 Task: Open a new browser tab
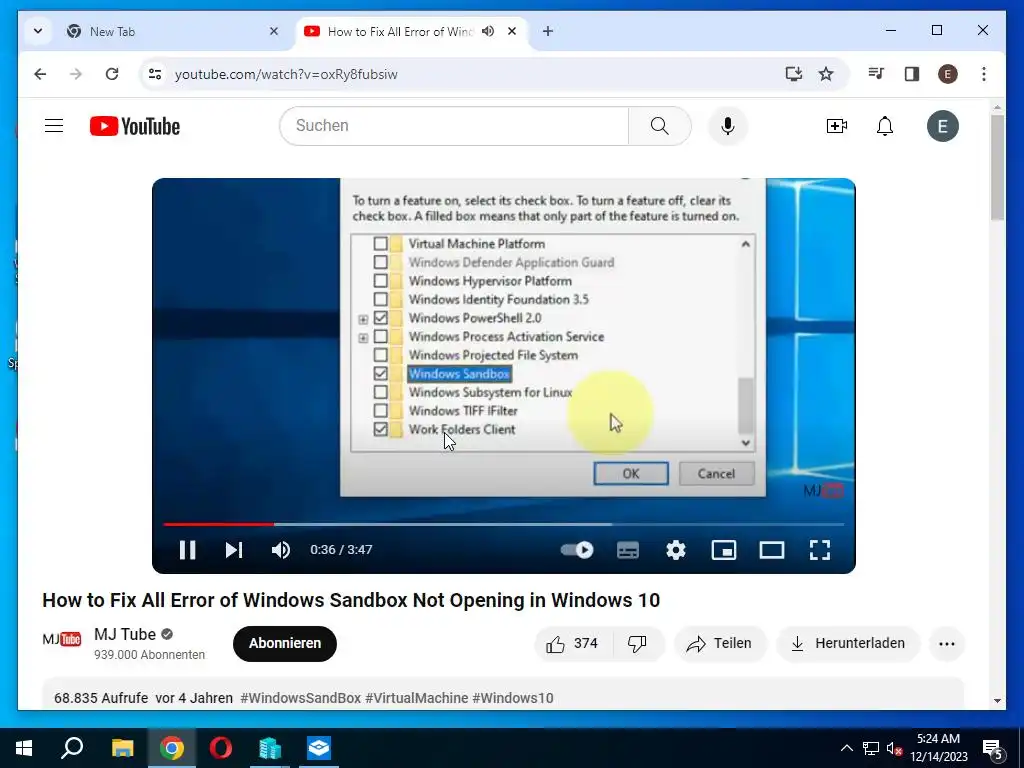click(x=548, y=31)
